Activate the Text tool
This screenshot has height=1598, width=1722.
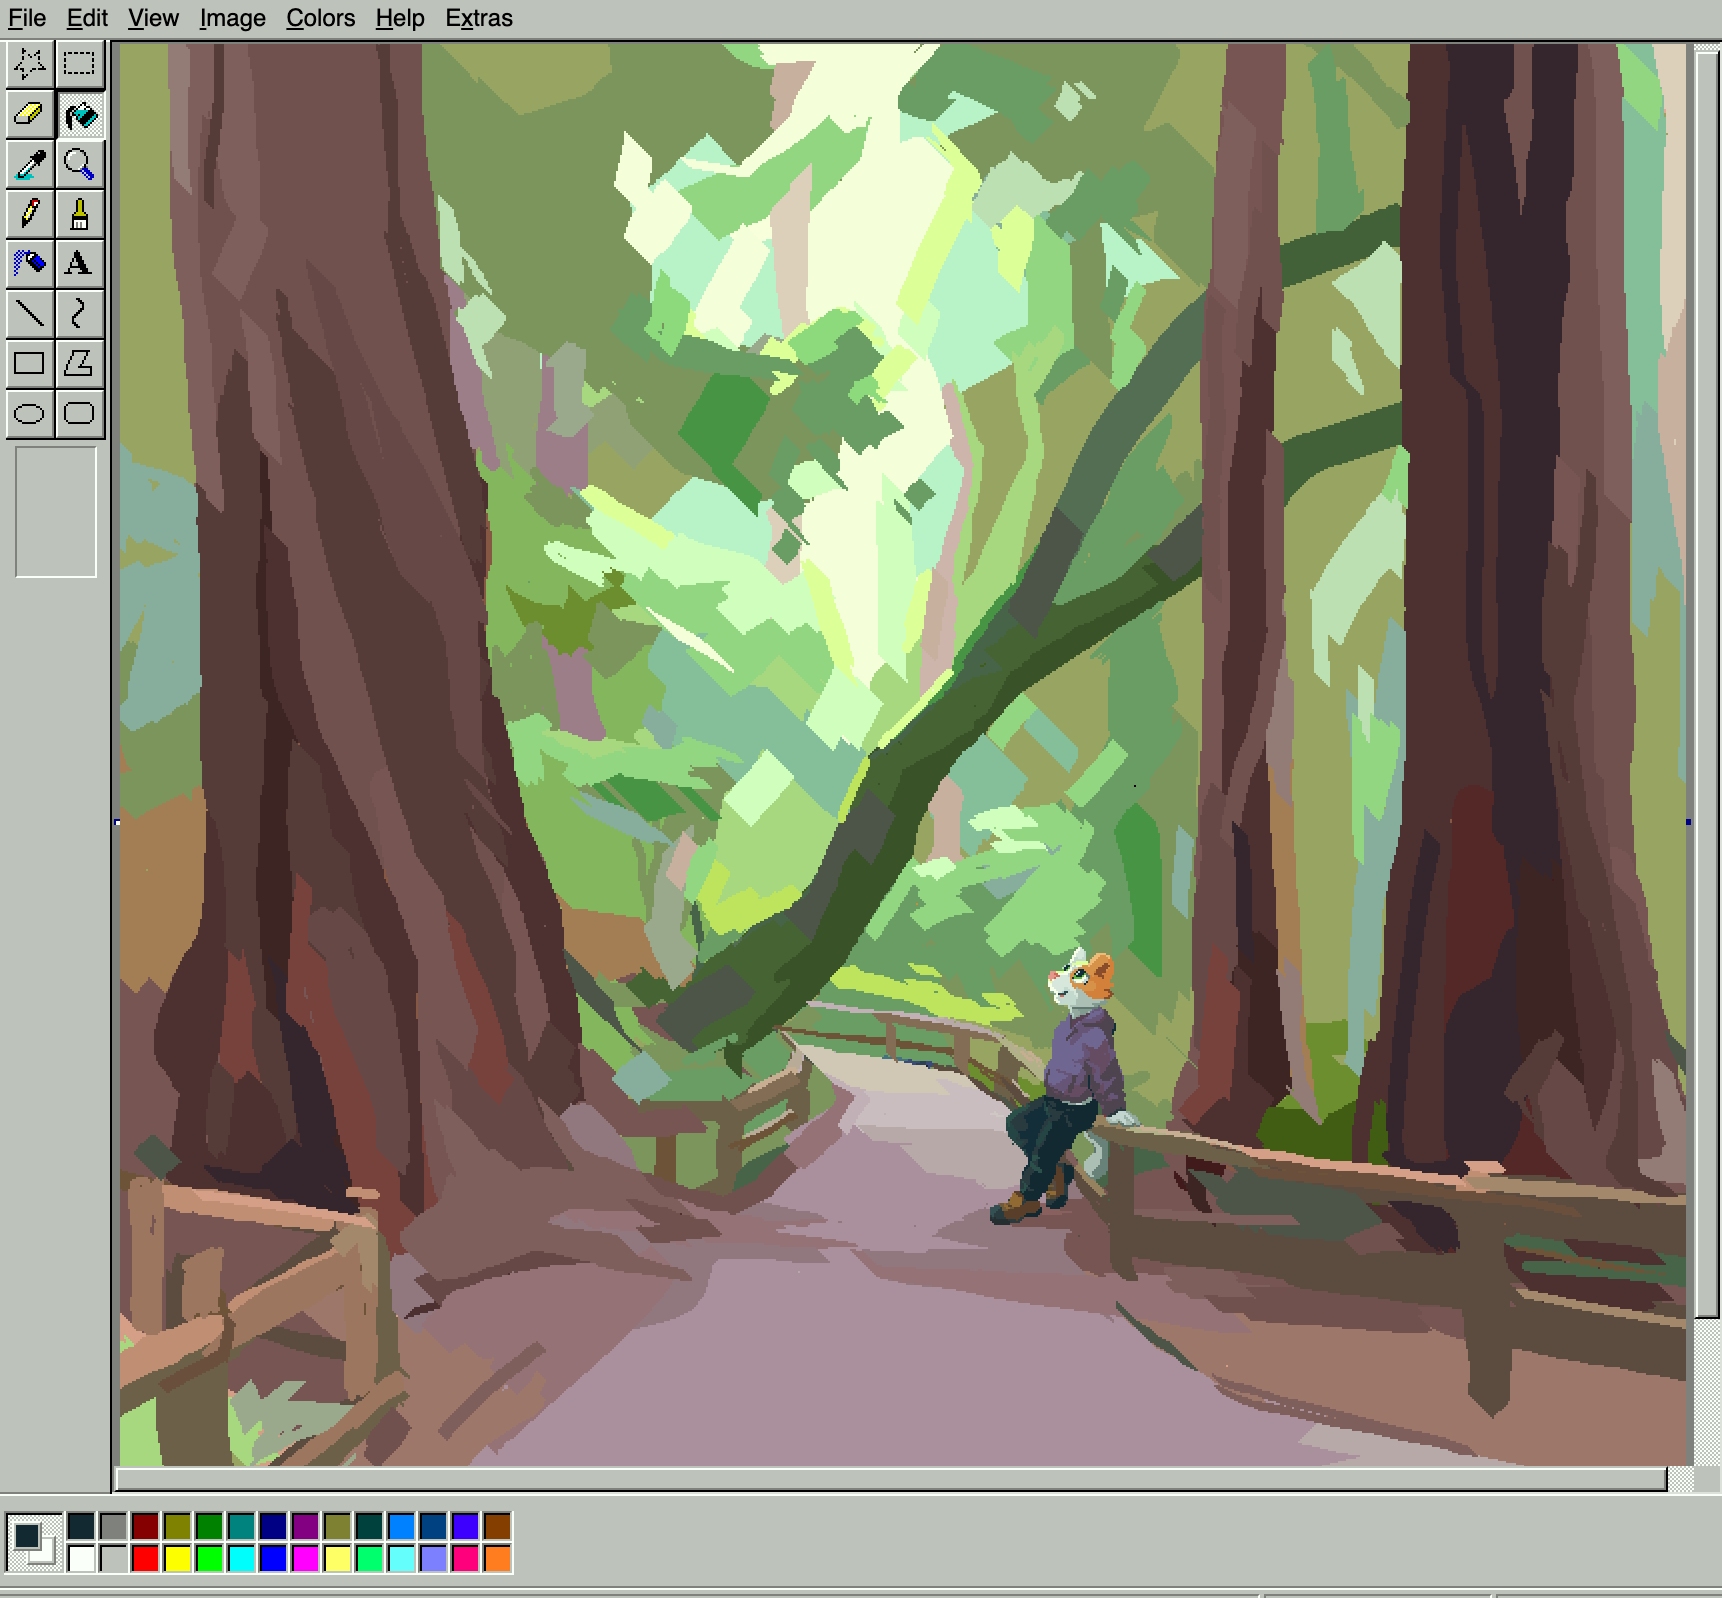79,264
